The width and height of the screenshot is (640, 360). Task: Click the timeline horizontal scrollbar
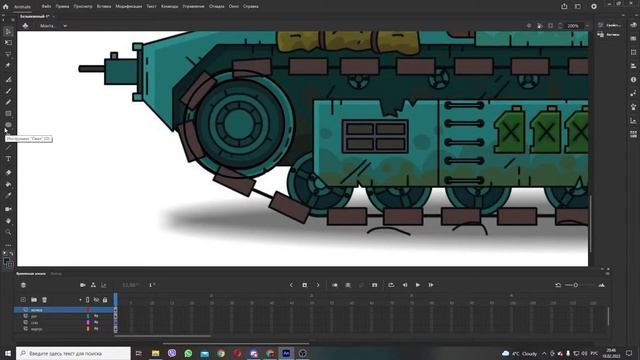click(163, 336)
